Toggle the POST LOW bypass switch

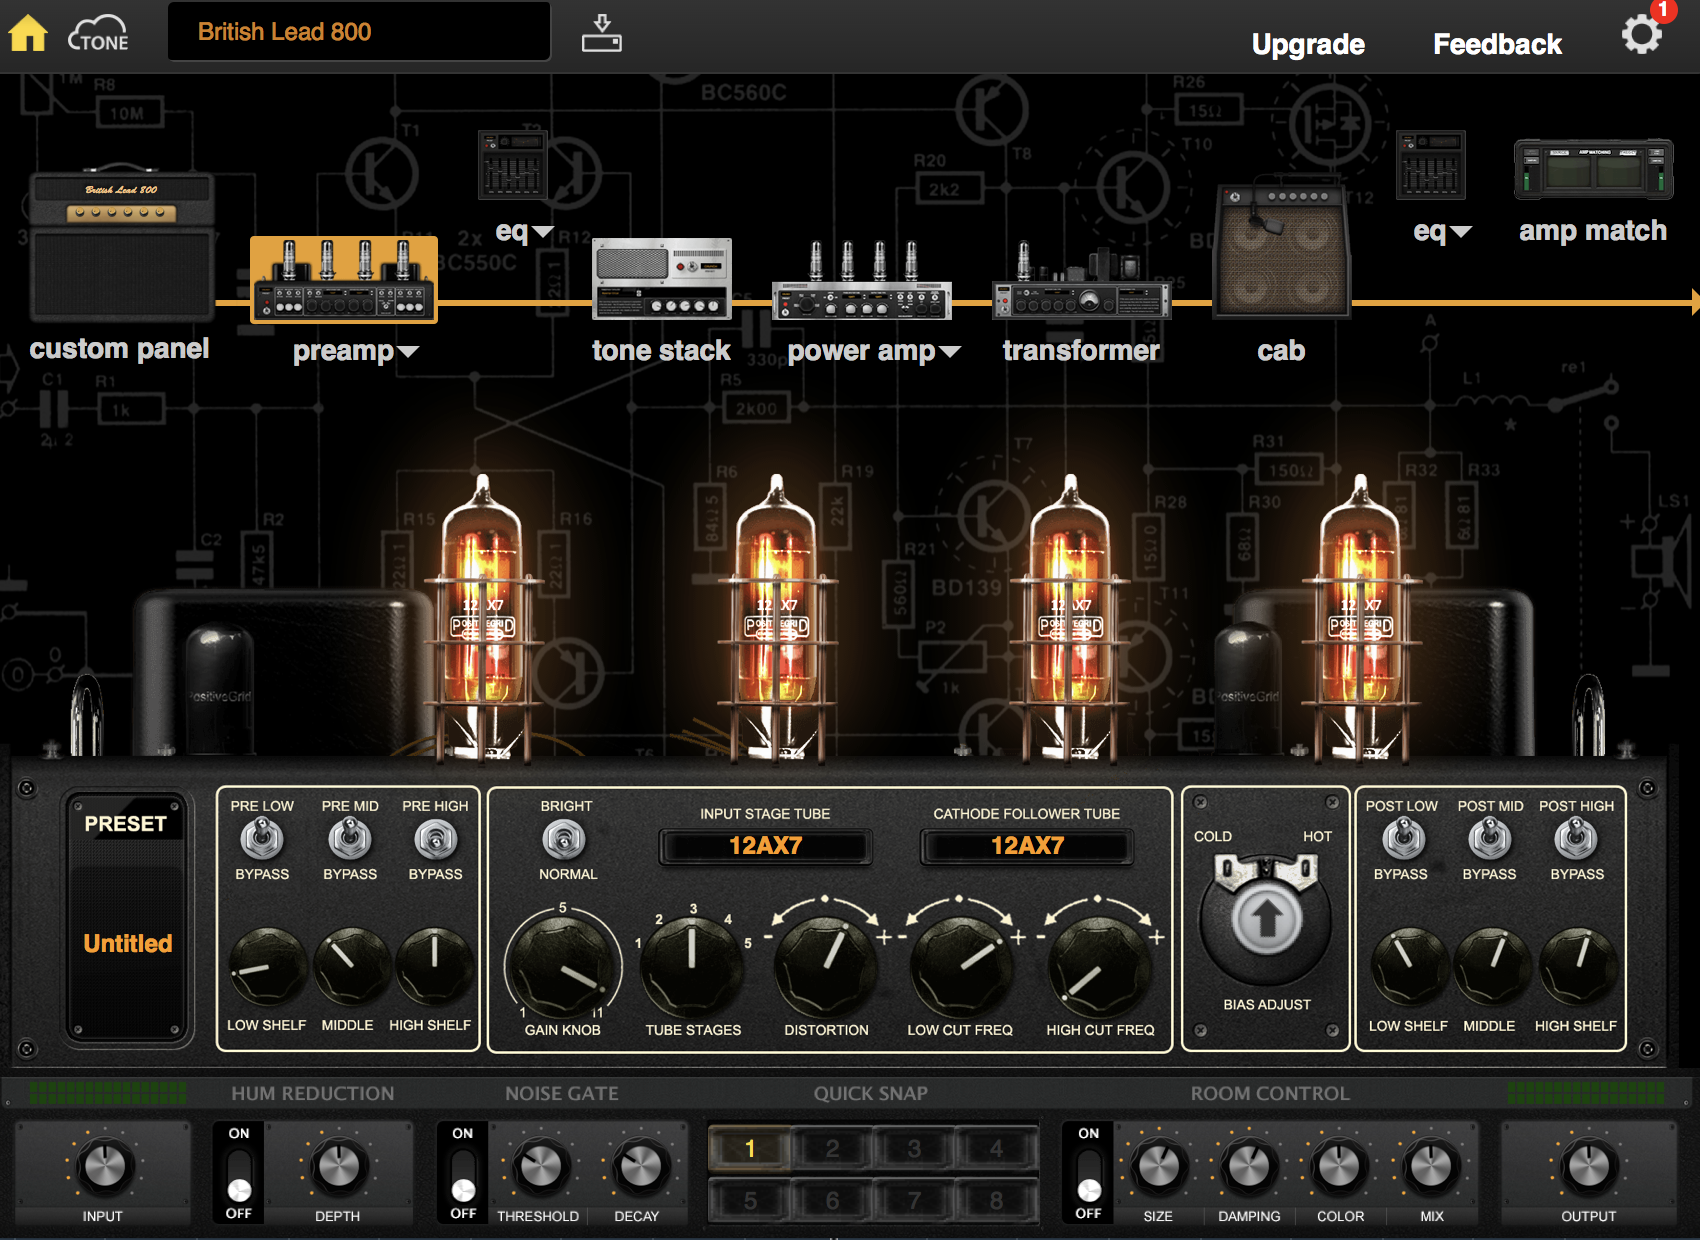pyautogui.click(x=1404, y=839)
